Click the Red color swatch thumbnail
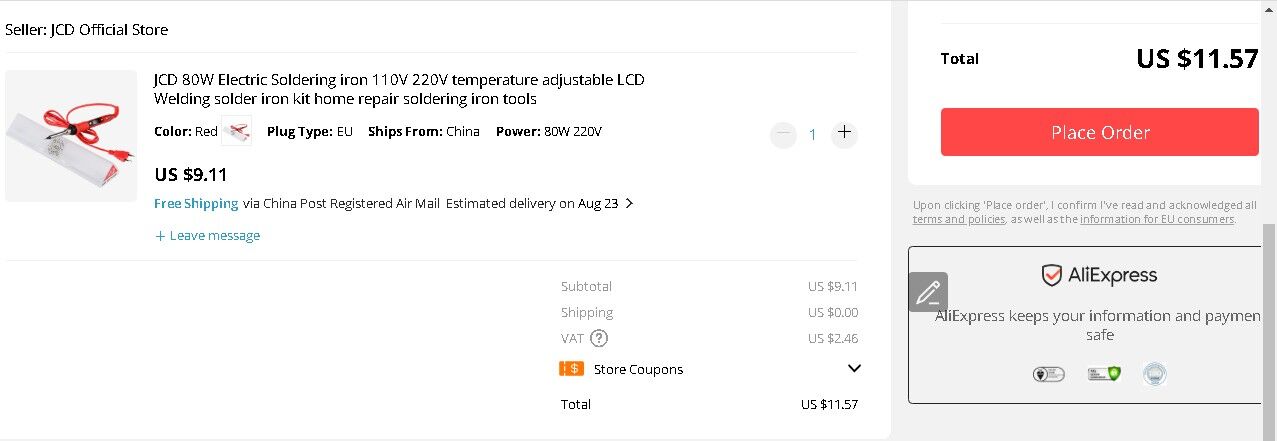Screen dimensions: 1277x441 [x=237, y=131]
